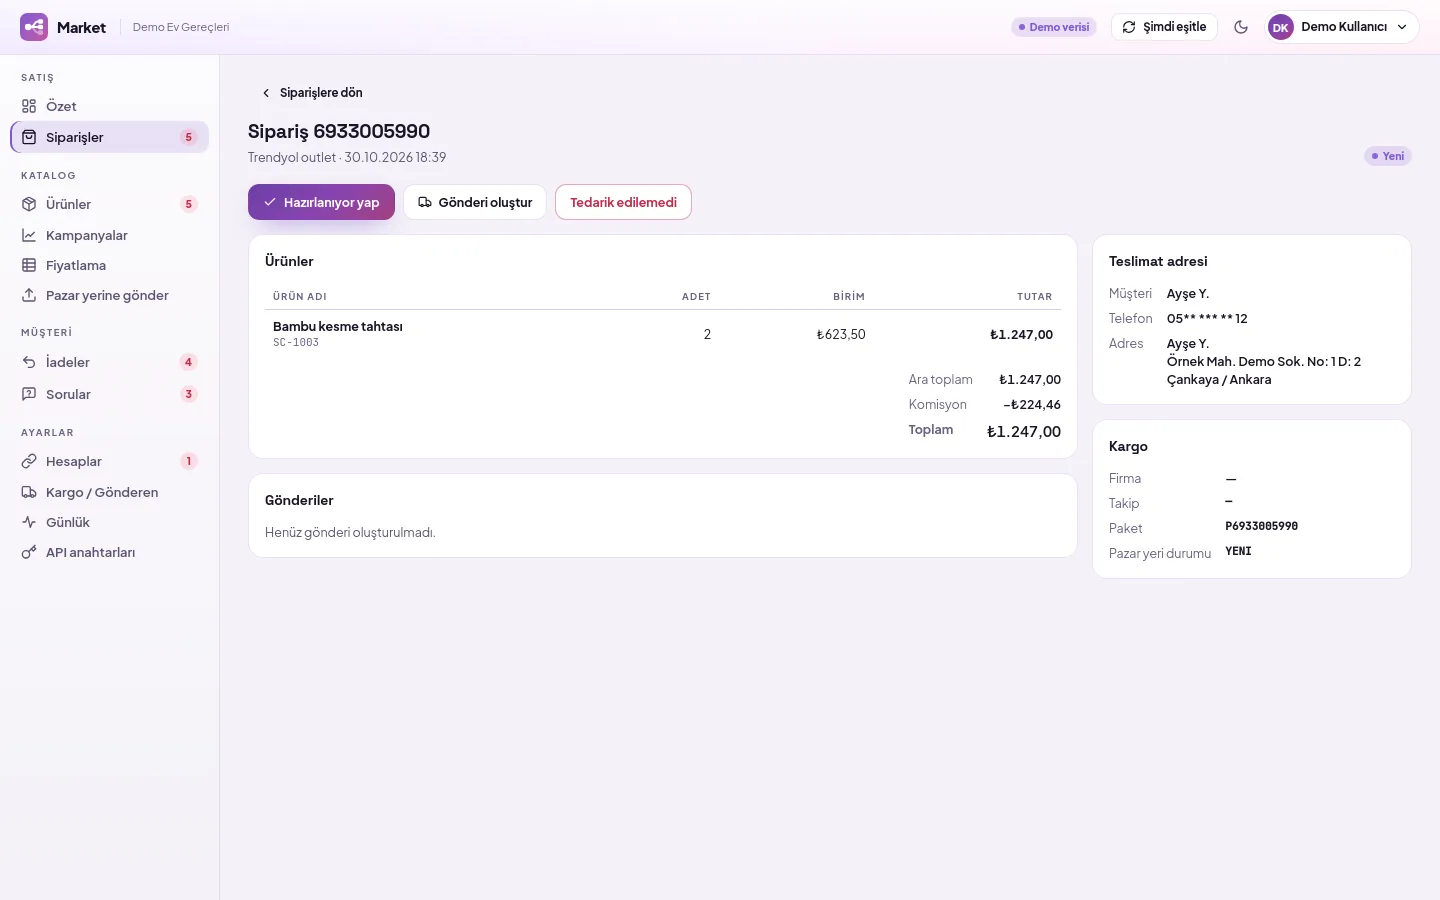Open Özet in the sidebar
Screen dimensions: 1440x900
pos(110,106)
